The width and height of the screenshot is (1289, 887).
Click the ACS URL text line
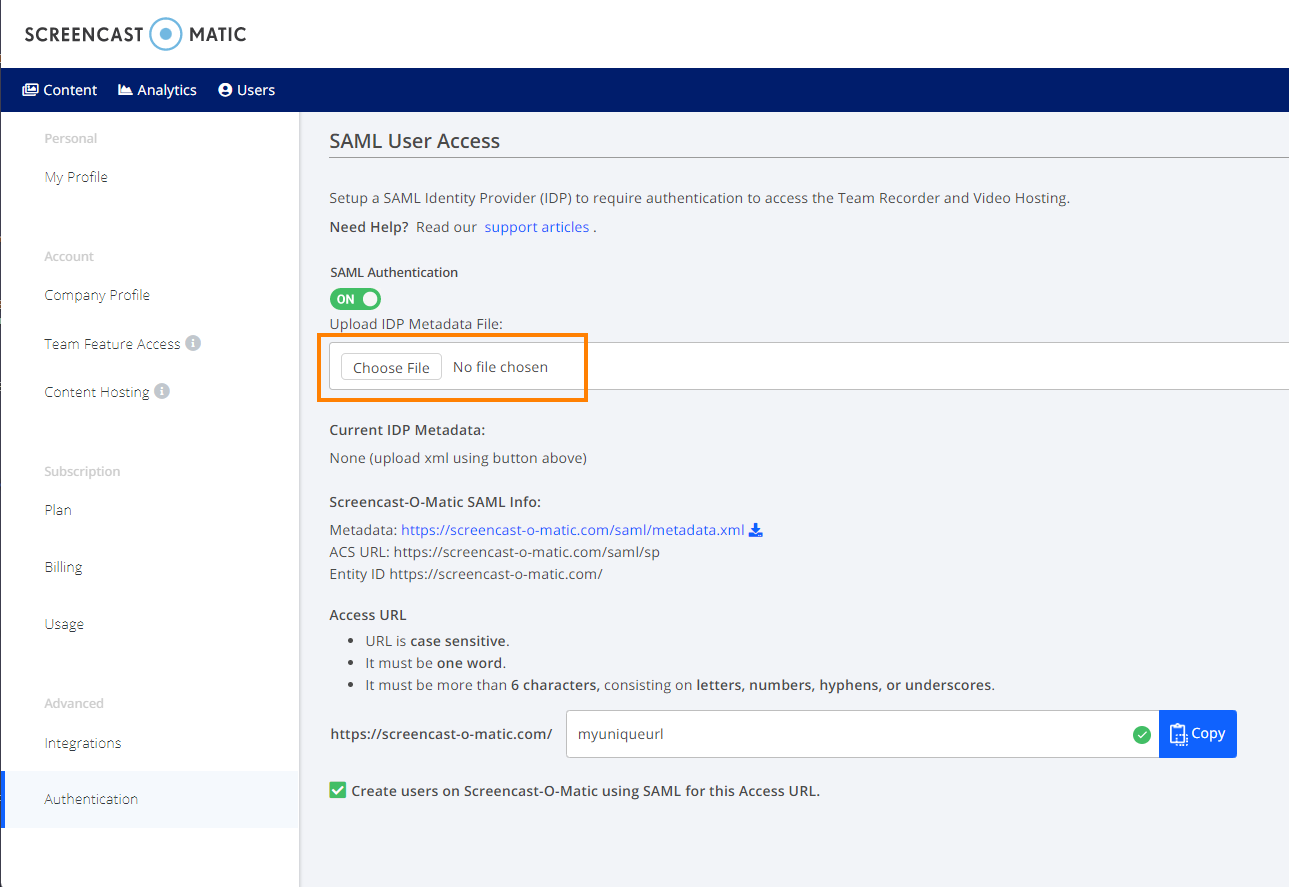coord(495,552)
